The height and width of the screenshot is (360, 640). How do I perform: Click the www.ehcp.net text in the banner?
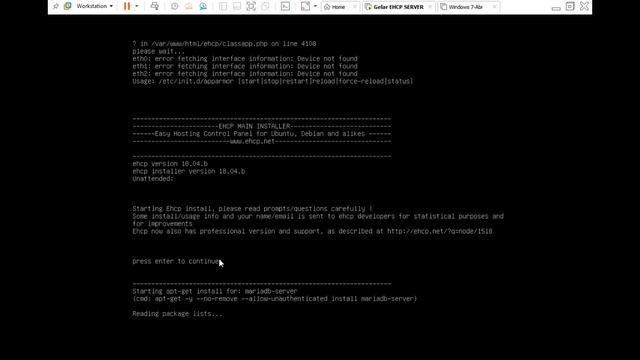coord(252,141)
